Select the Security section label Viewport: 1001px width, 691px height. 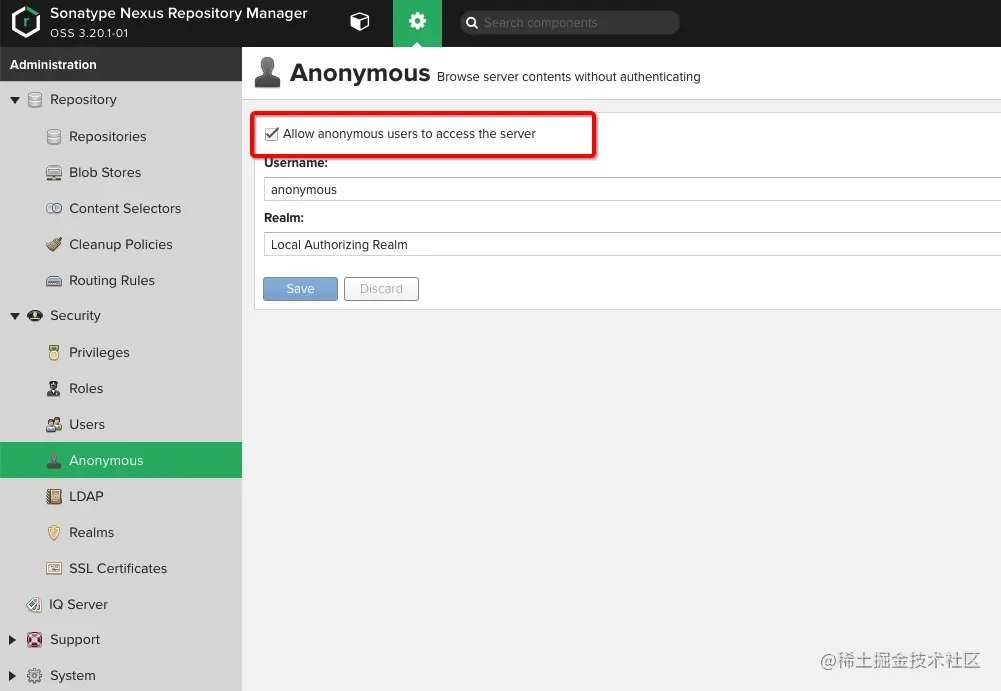(75, 315)
